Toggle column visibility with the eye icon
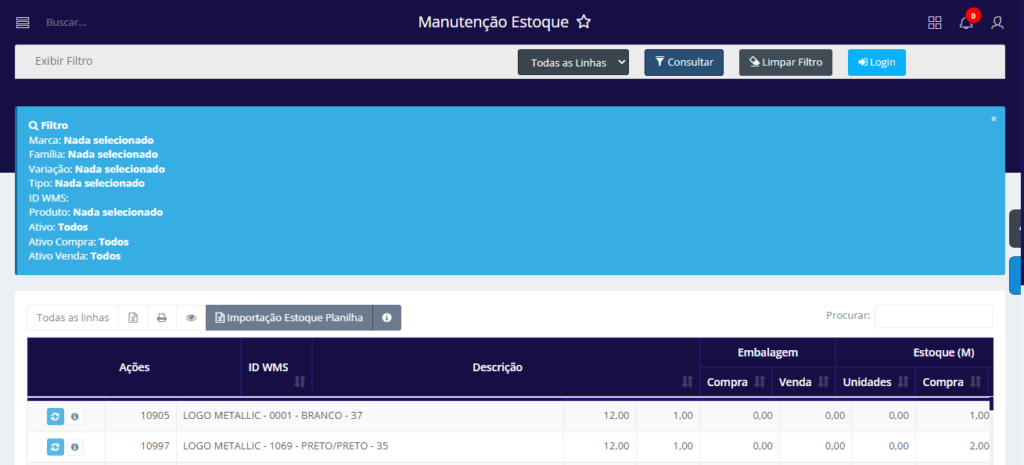The height and width of the screenshot is (465, 1024). pyautogui.click(x=190, y=318)
